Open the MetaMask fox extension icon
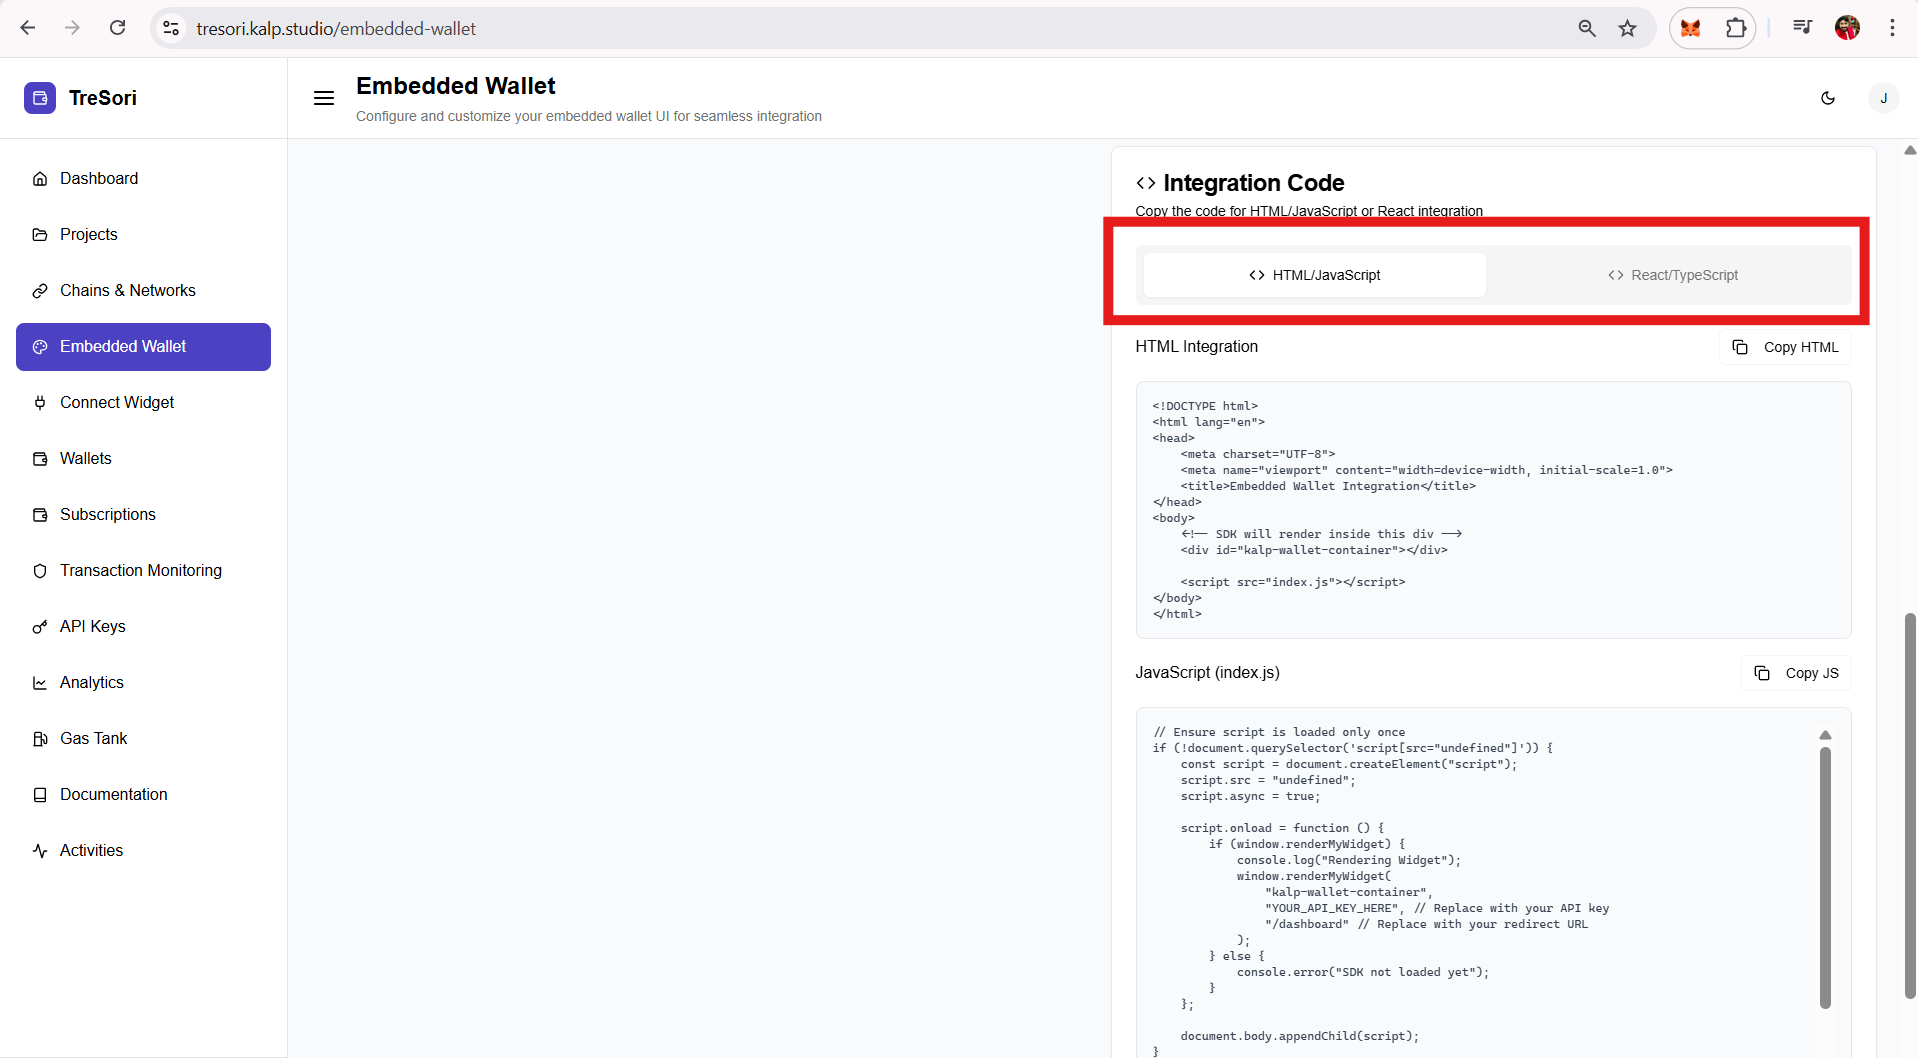This screenshot has height=1058, width=1918. tap(1691, 28)
